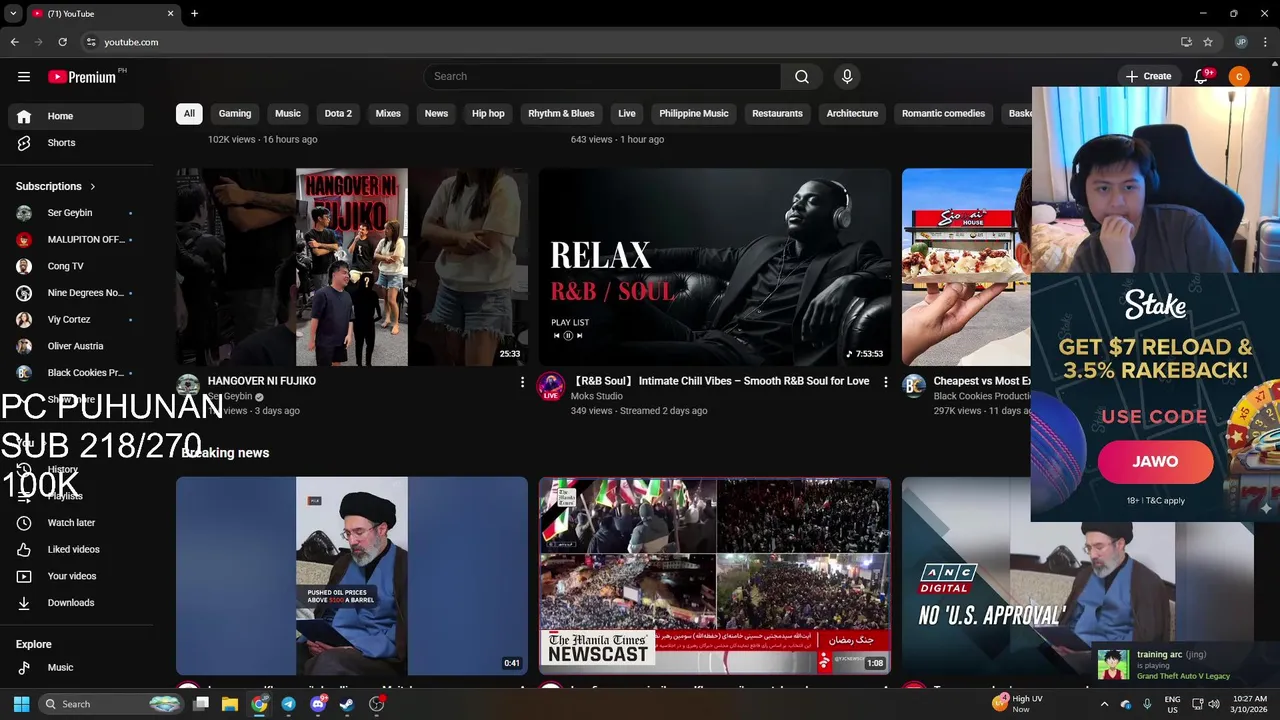Open Moks Studio live channel avatar

pos(550,386)
